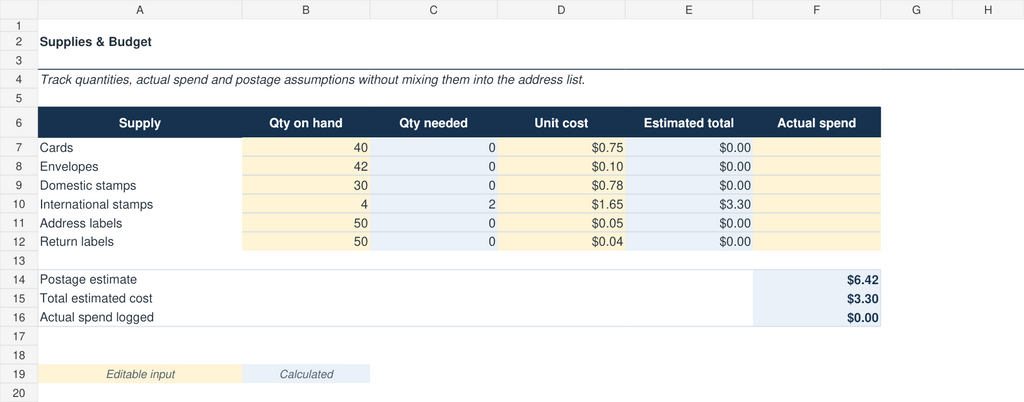The height and width of the screenshot is (402, 1024).
Task: Click Return labels unit cost $0.04
Action: (x=561, y=241)
